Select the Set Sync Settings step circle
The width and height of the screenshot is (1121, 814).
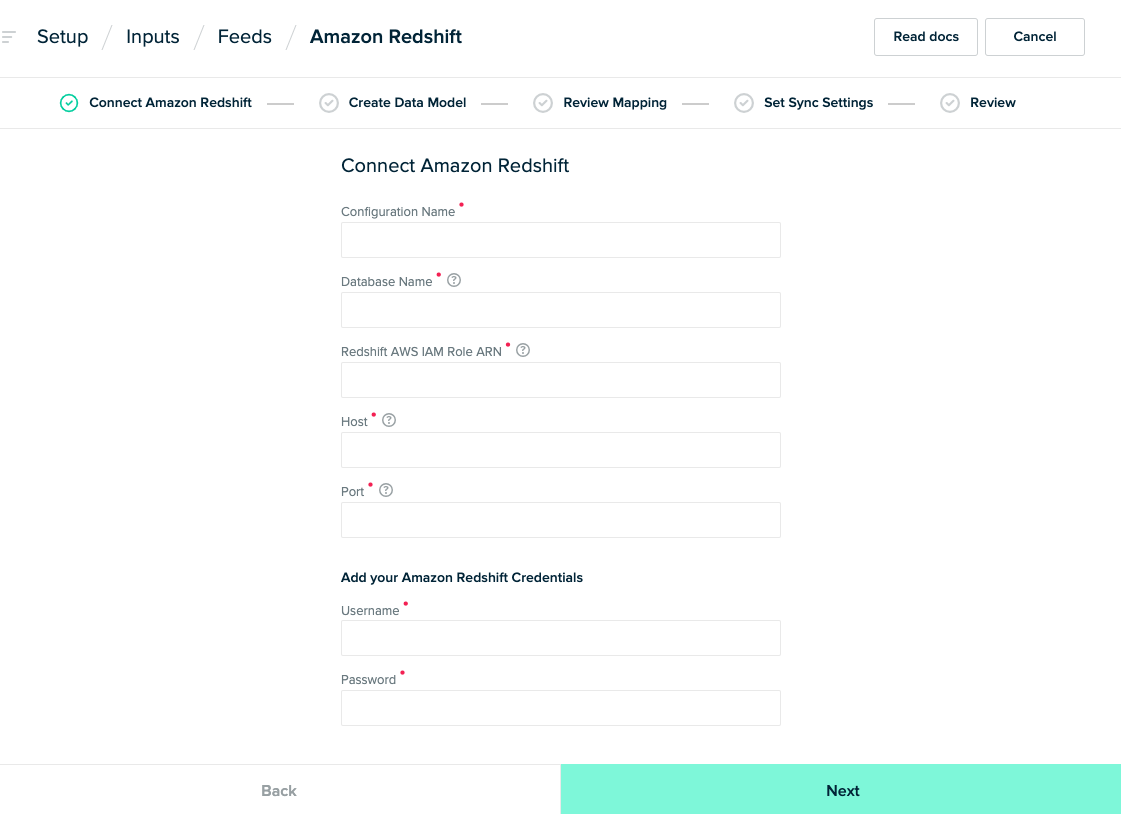click(x=744, y=103)
